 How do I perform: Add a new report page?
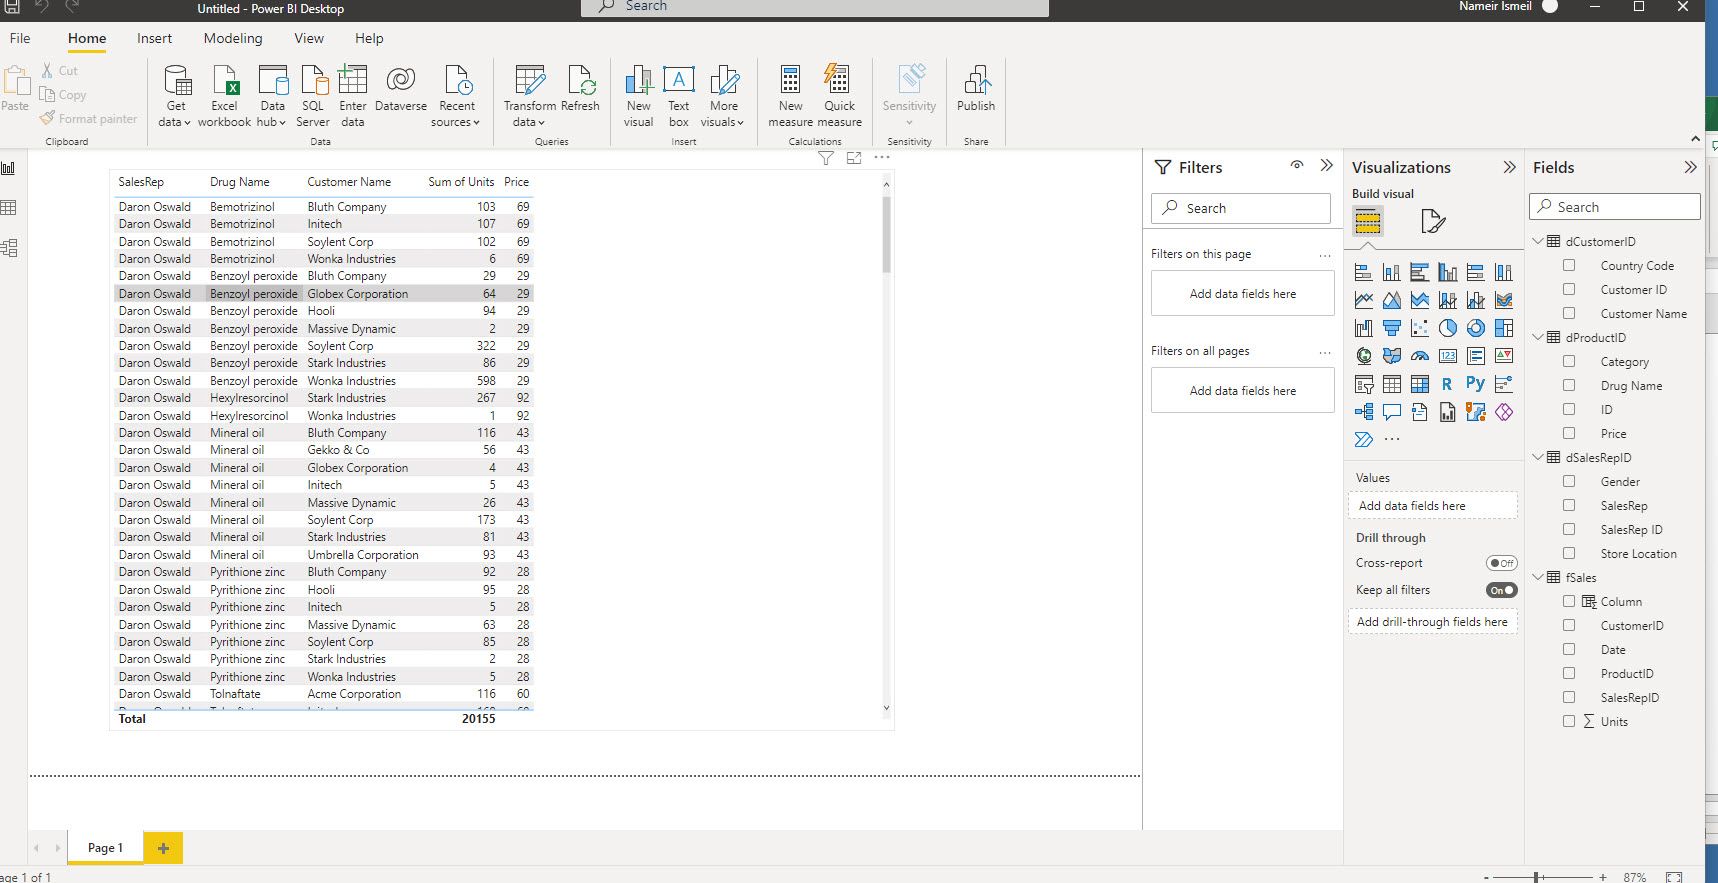click(163, 848)
